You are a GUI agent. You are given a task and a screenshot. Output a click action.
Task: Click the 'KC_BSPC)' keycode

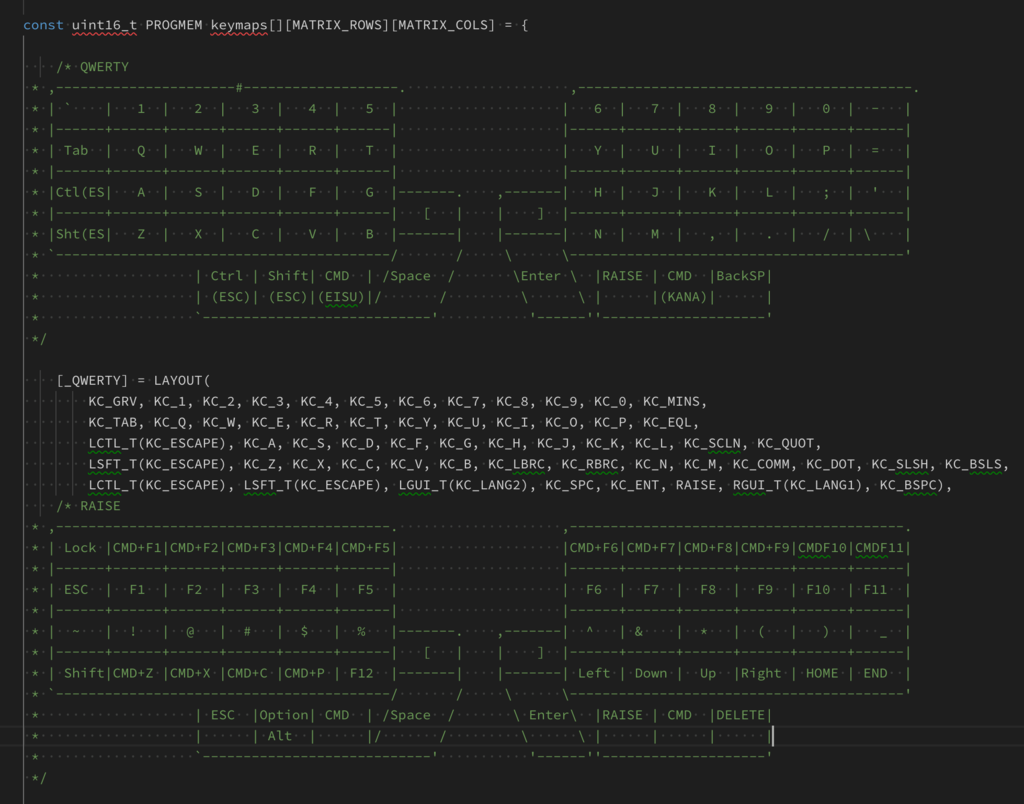coord(912,485)
